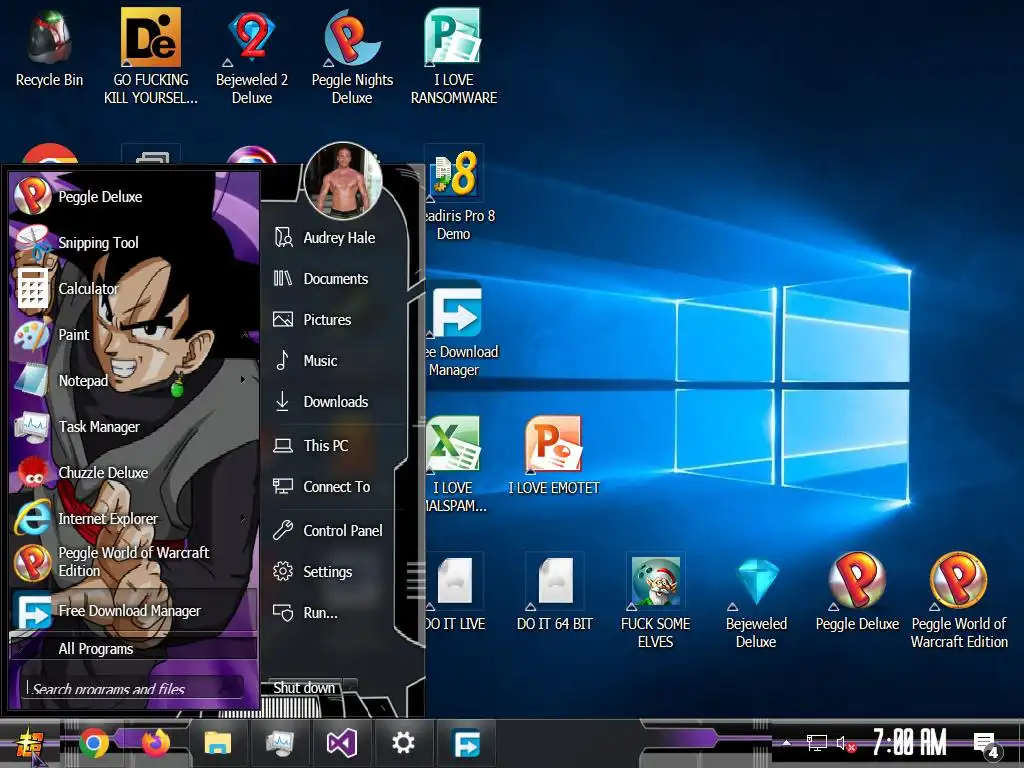Click the Start button on taskbar
The image size is (1024, 768).
coord(29,744)
